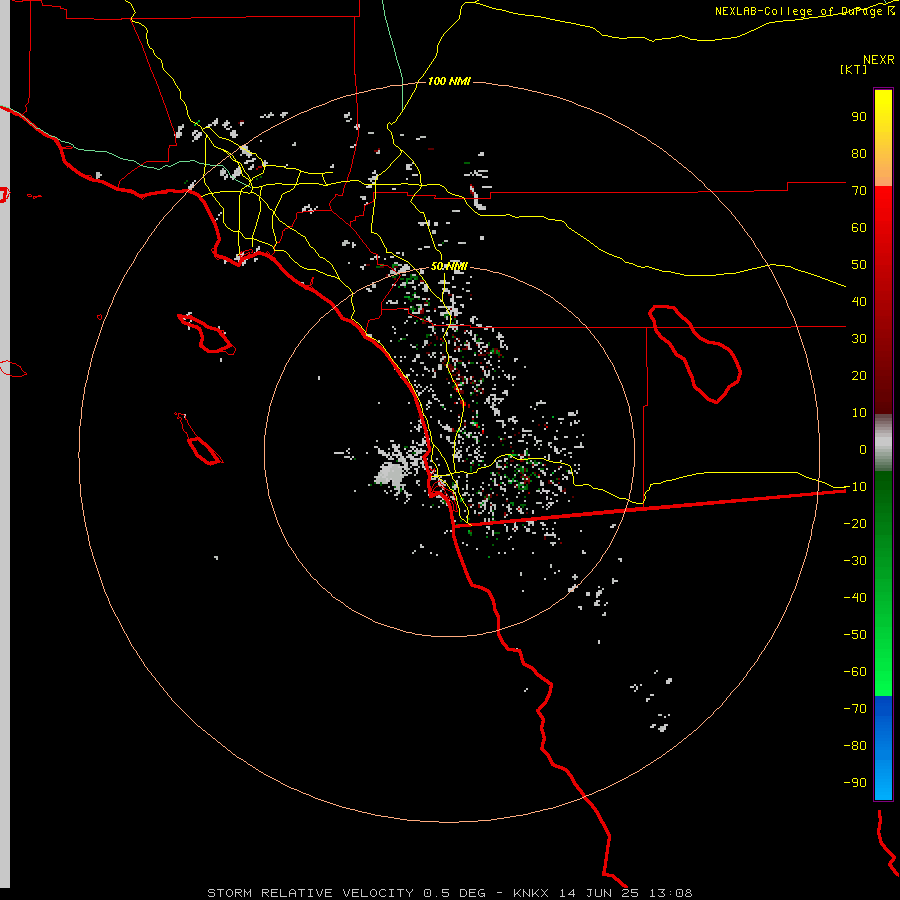
Task: Select the 80 knot scale label
Action: [x=859, y=153]
